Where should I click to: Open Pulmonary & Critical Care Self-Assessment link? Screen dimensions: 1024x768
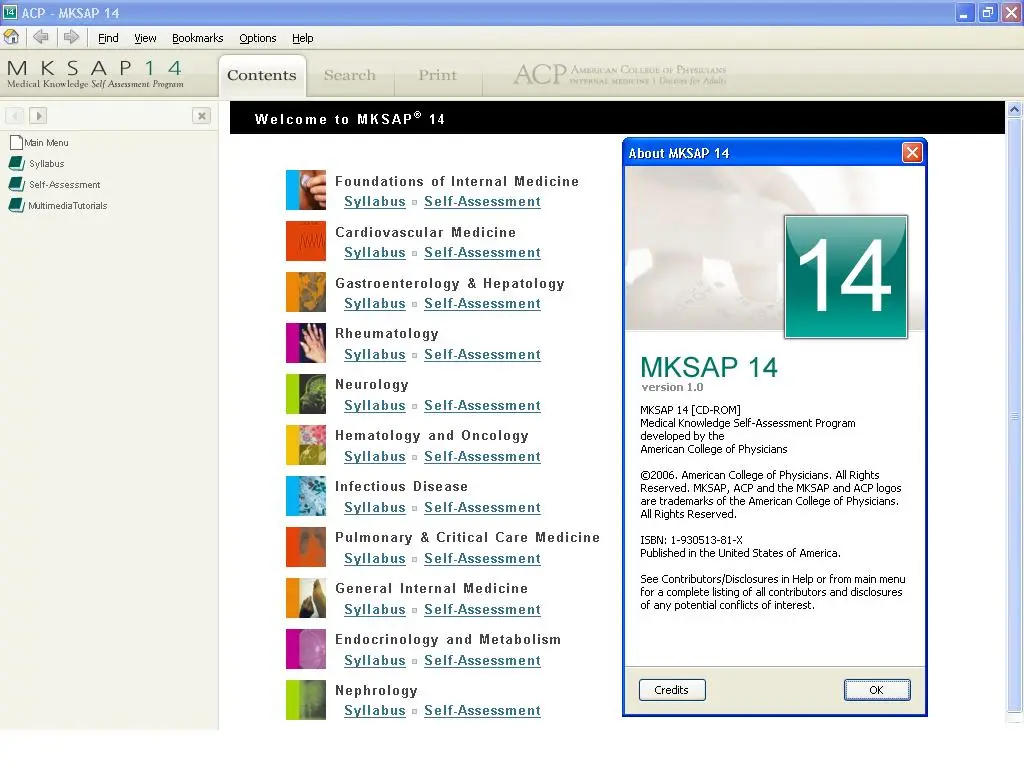point(482,558)
